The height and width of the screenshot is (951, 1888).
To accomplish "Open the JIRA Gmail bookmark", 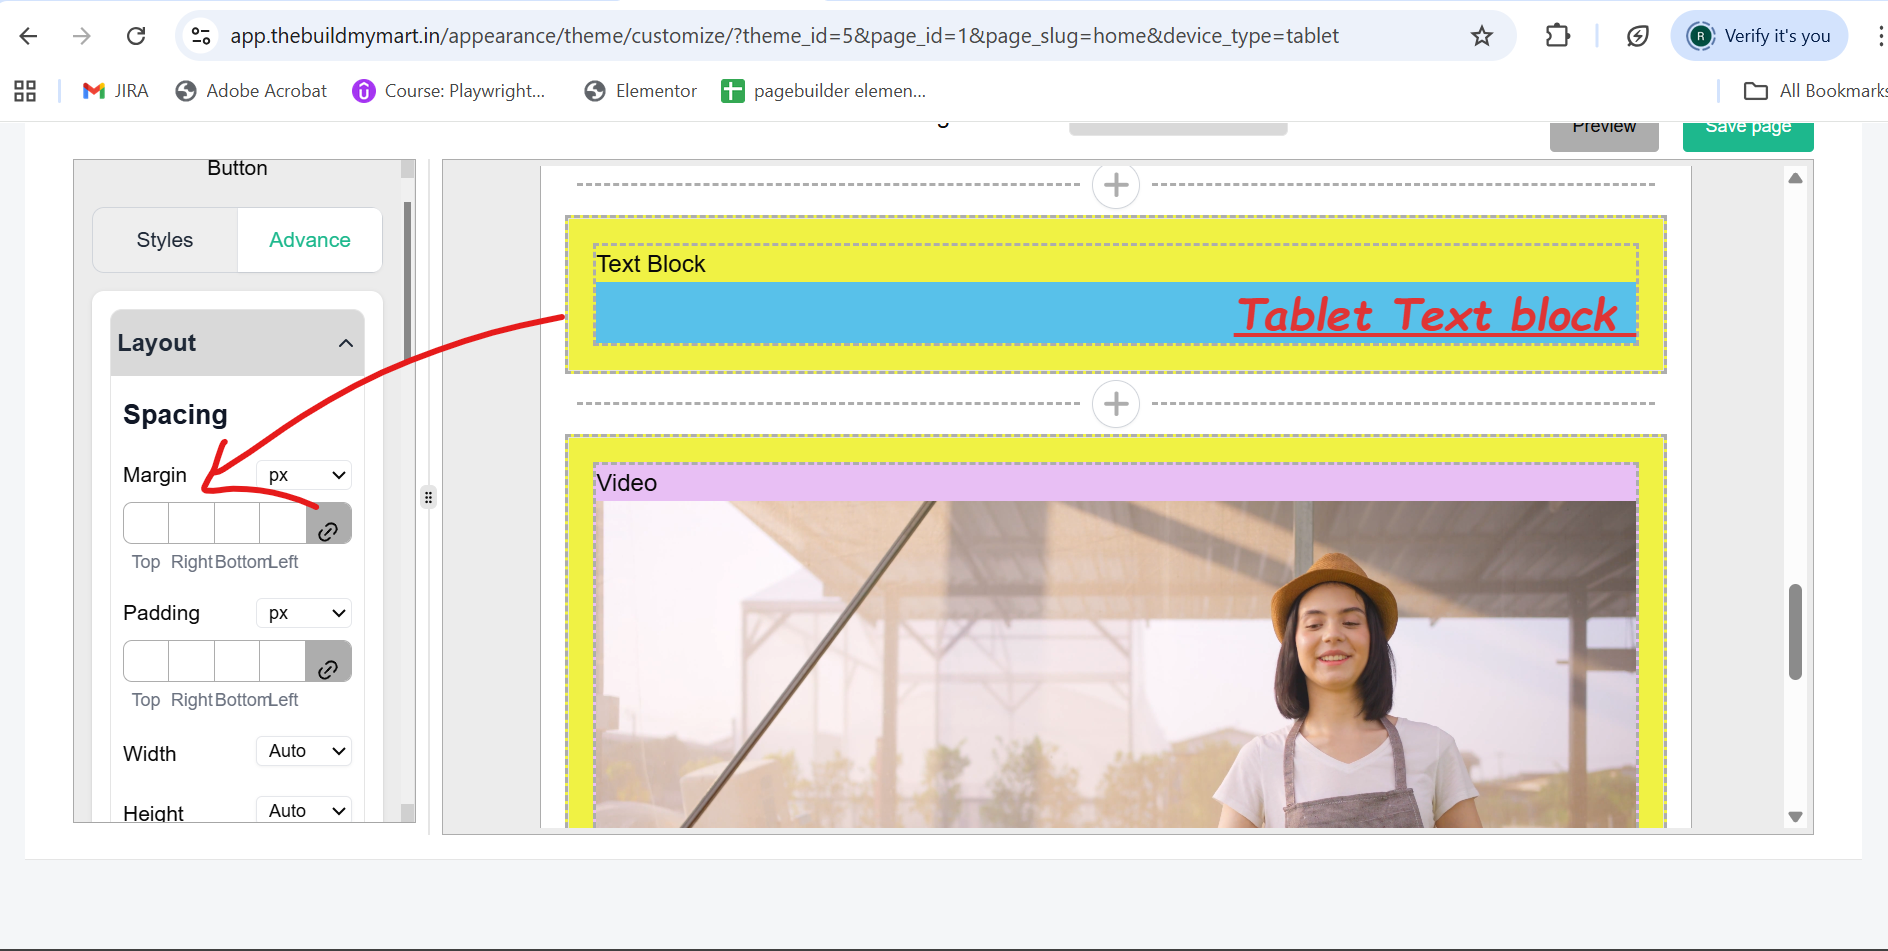I will [116, 91].
